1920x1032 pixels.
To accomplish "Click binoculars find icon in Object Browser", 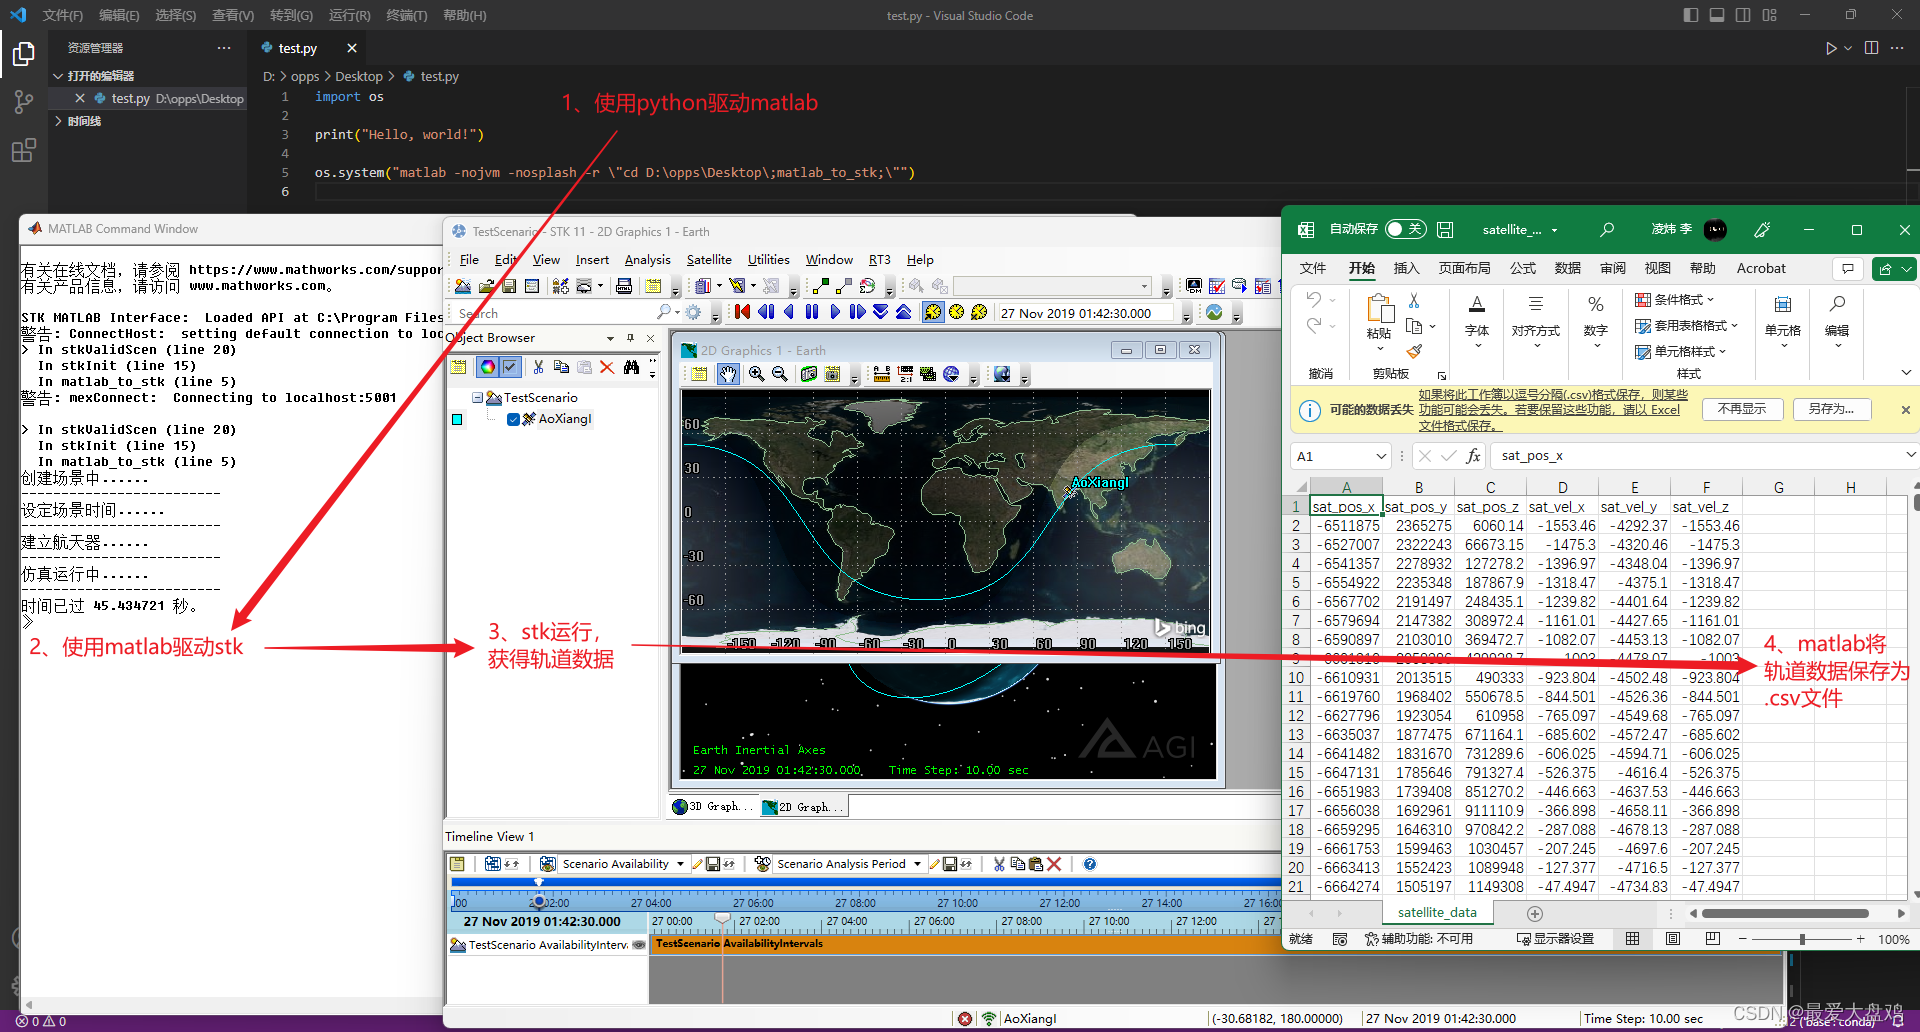I will pos(631,367).
